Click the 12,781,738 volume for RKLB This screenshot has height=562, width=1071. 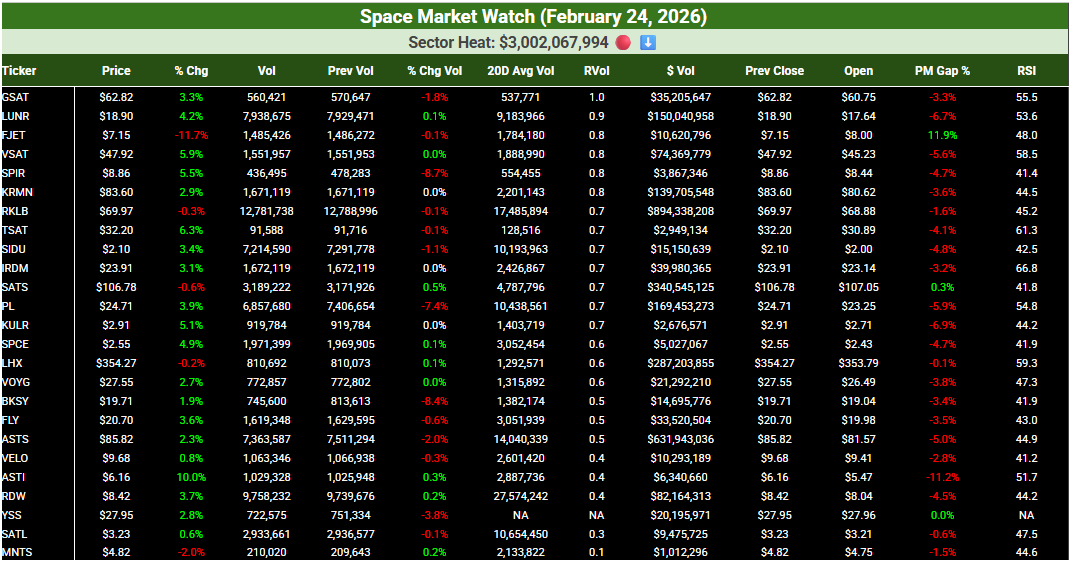pyautogui.click(x=266, y=212)
